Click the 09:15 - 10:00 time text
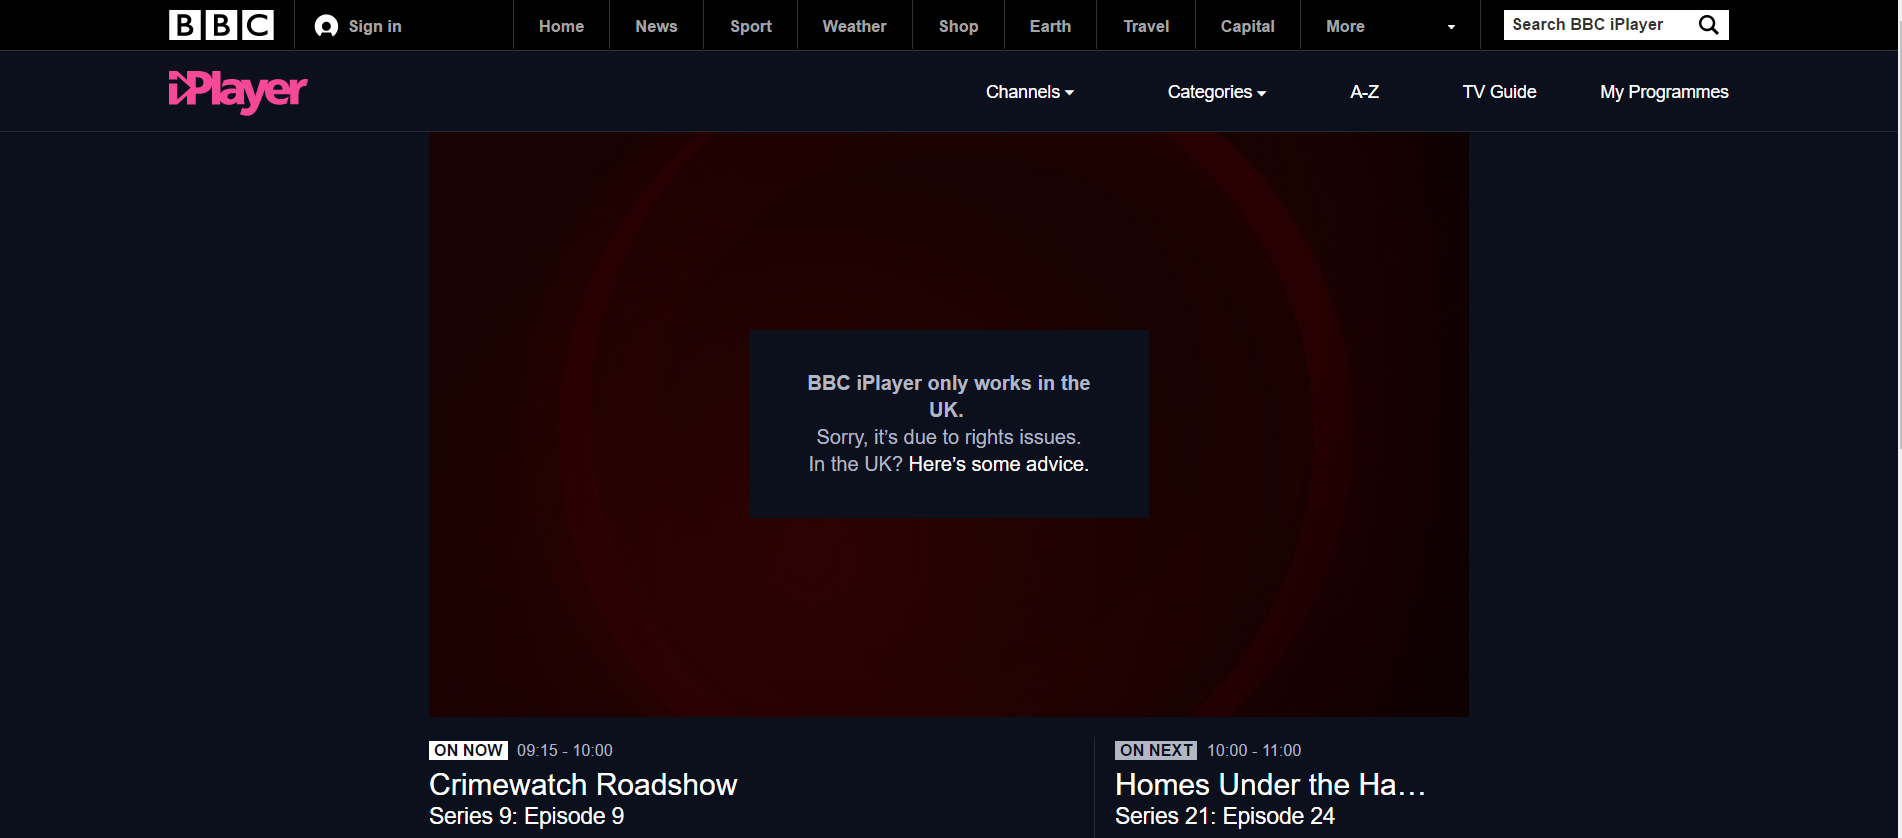This screenshot has width=1902, height=838. pos(565,750)
